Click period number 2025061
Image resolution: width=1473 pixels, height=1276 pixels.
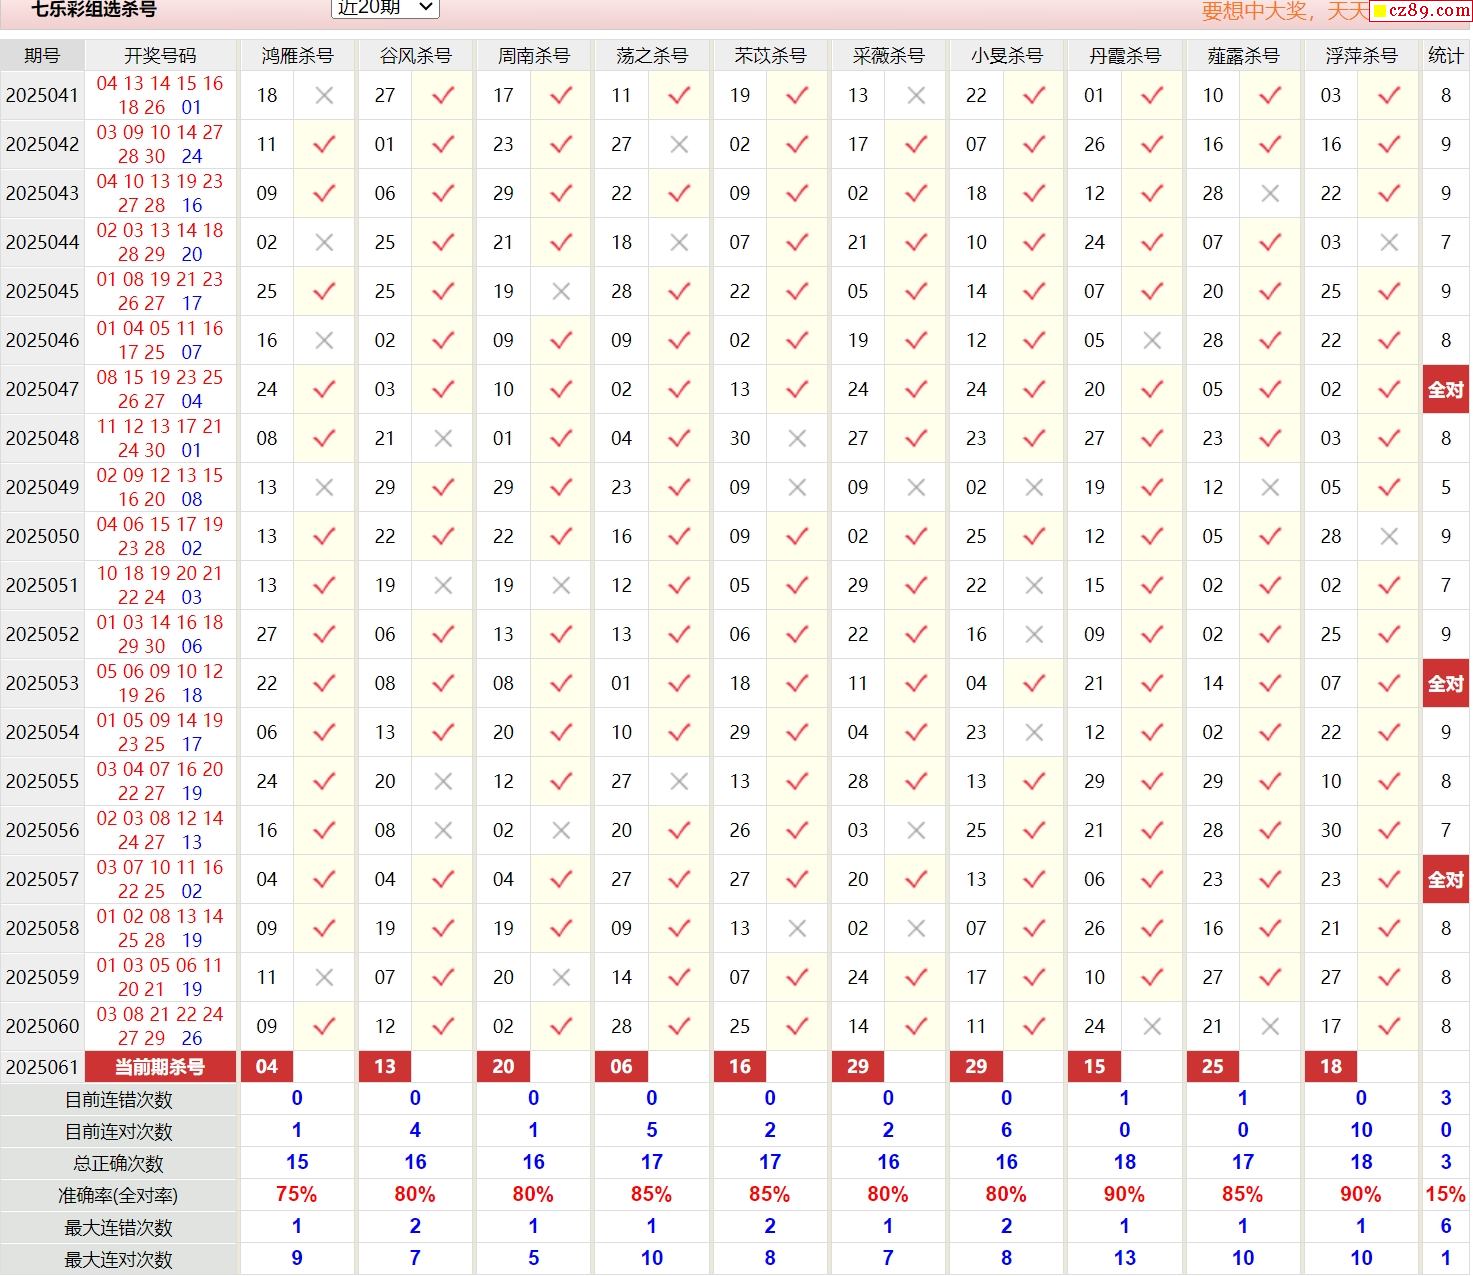[42, 1067]
